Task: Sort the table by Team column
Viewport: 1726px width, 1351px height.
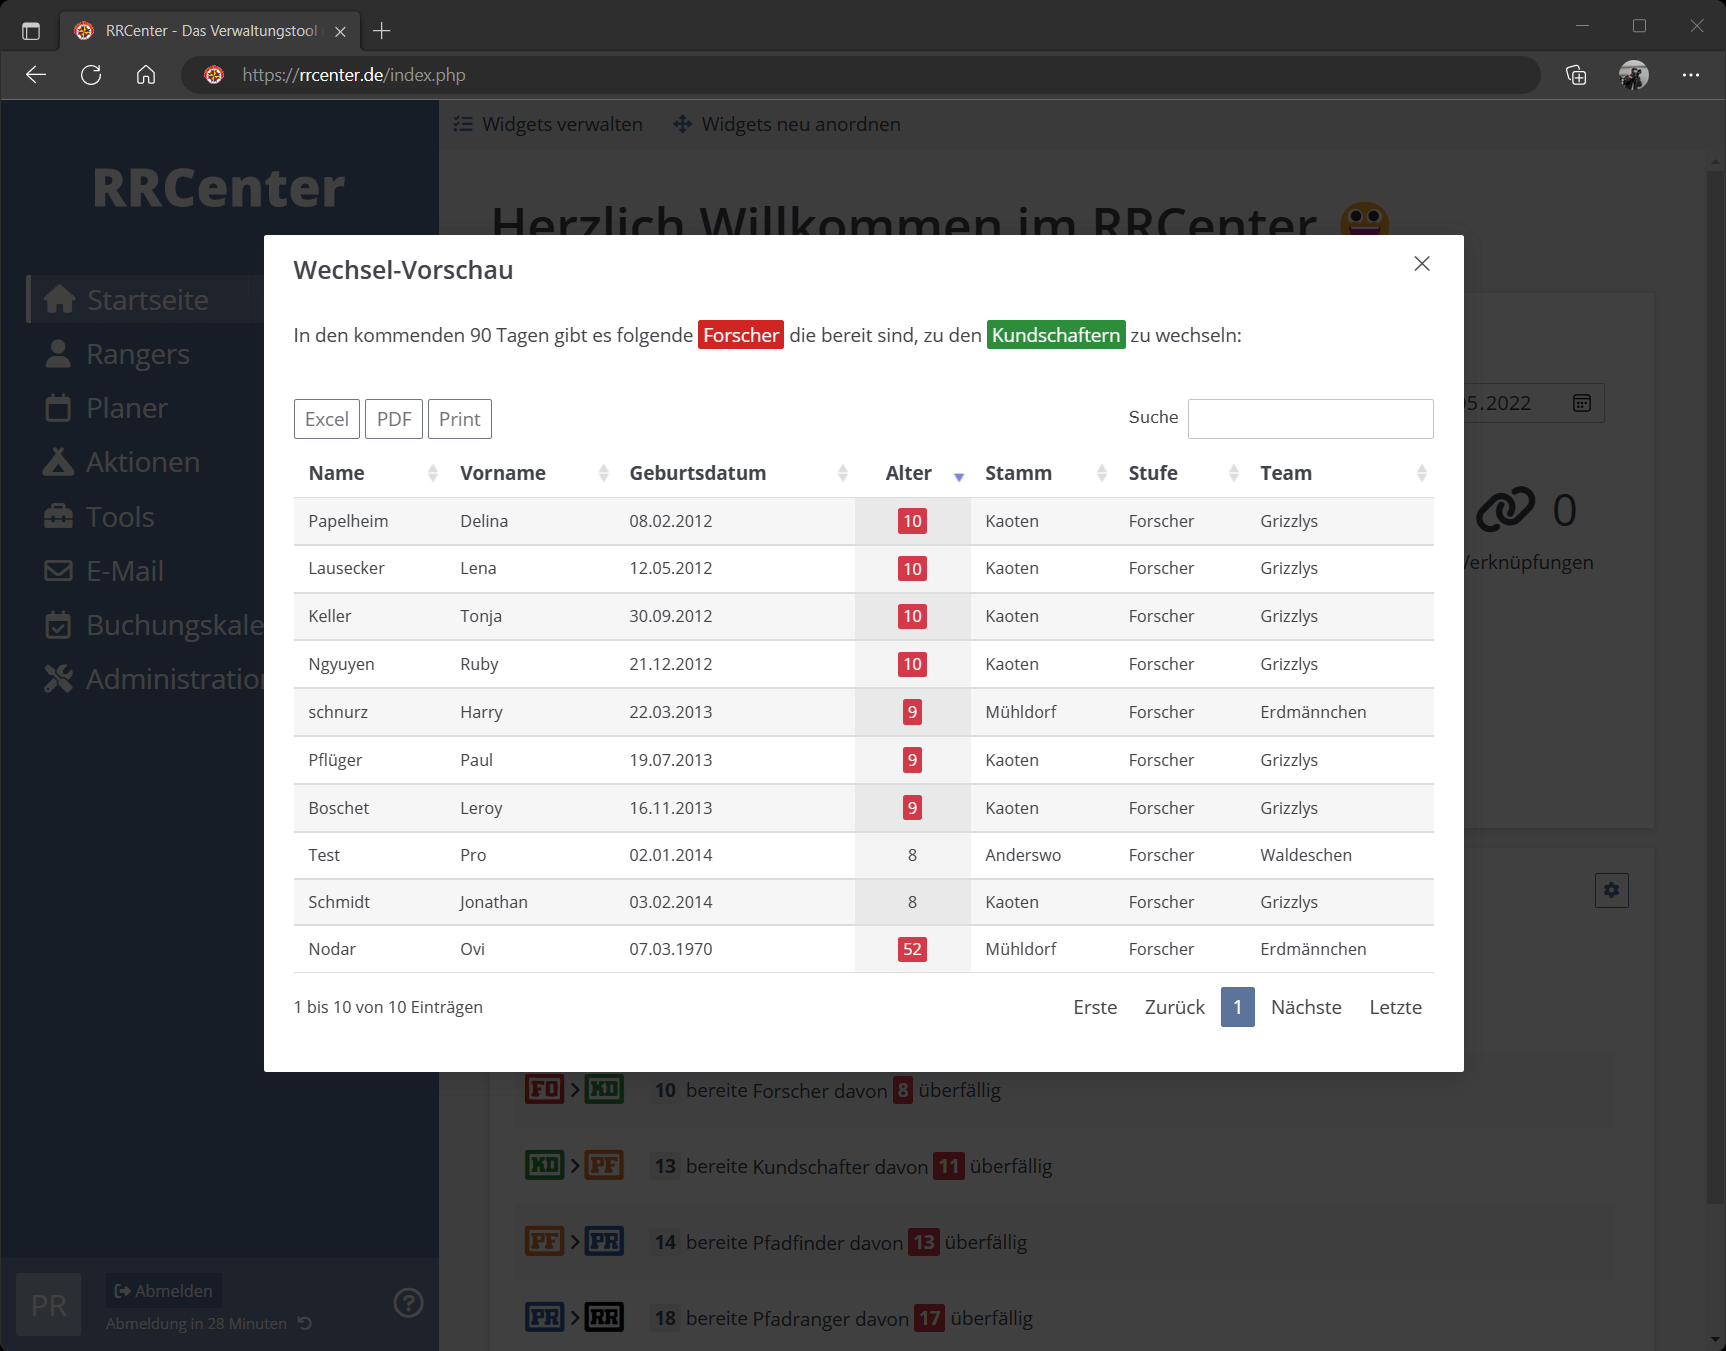Action: (x=1285, y=473)
